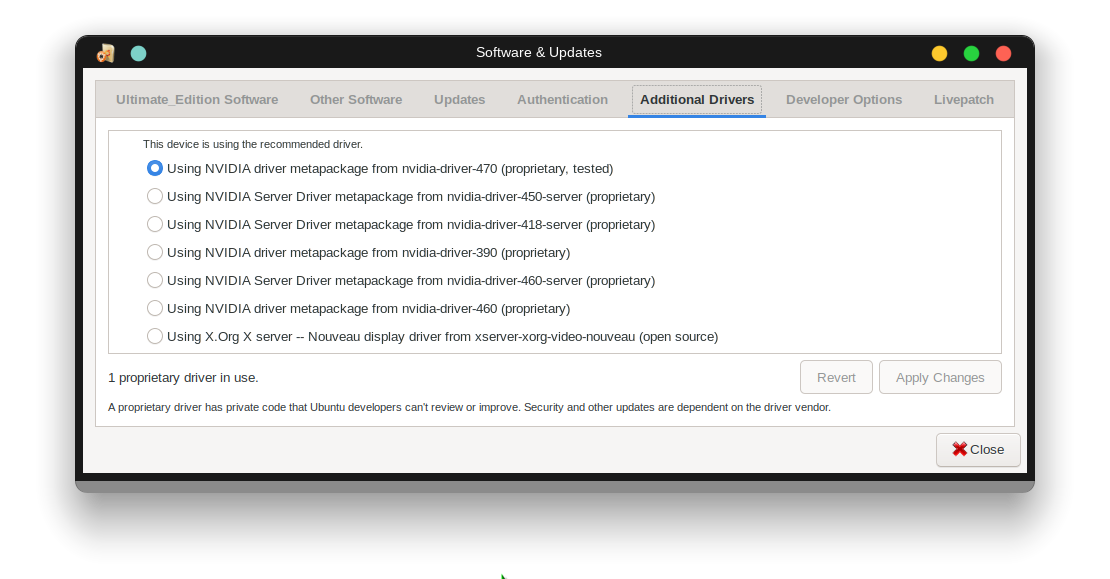Open the Ultimate_Edition Software tab
Viewport: 1110px width, 579px height.
[x=197, y=100]
